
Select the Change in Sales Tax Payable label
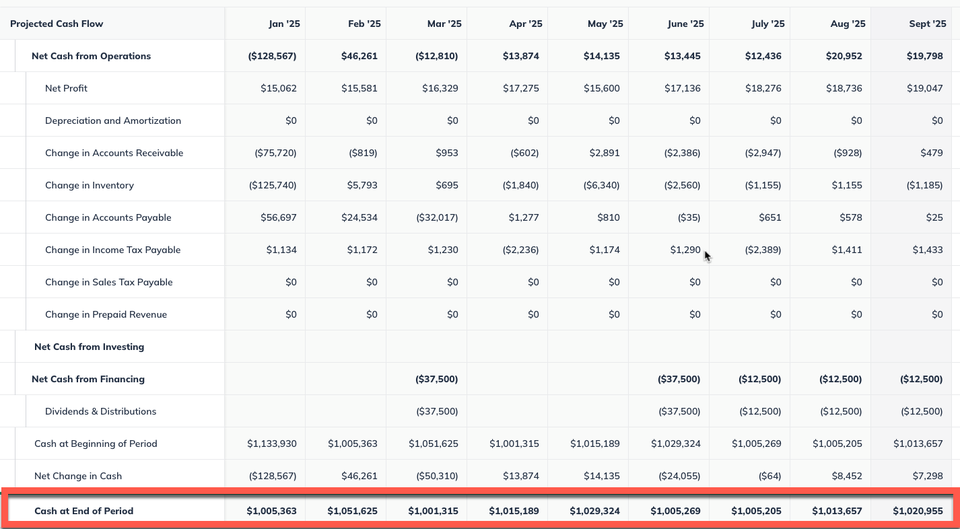[108, 282]
